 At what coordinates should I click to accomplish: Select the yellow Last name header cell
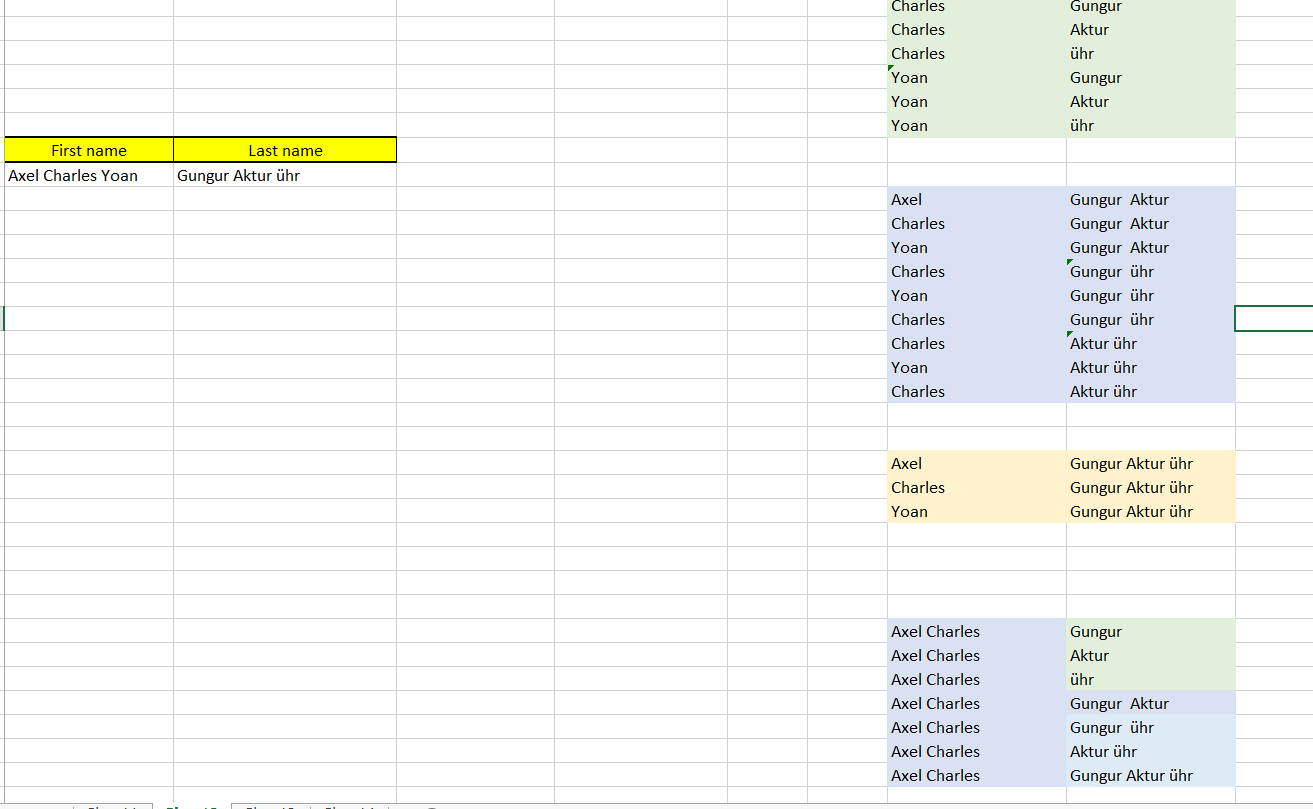coord(285,150)
